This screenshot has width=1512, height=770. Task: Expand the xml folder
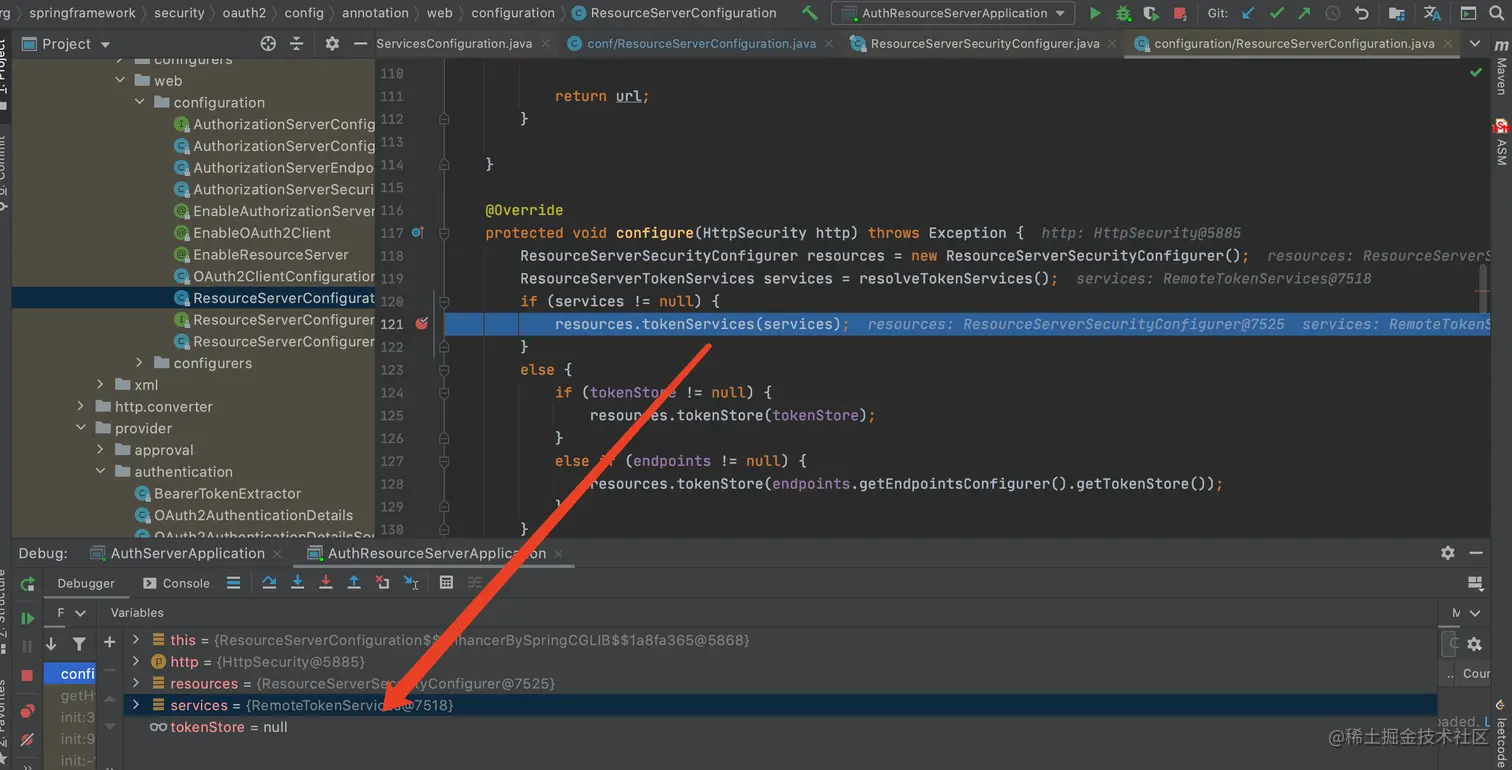coord(100,384)
